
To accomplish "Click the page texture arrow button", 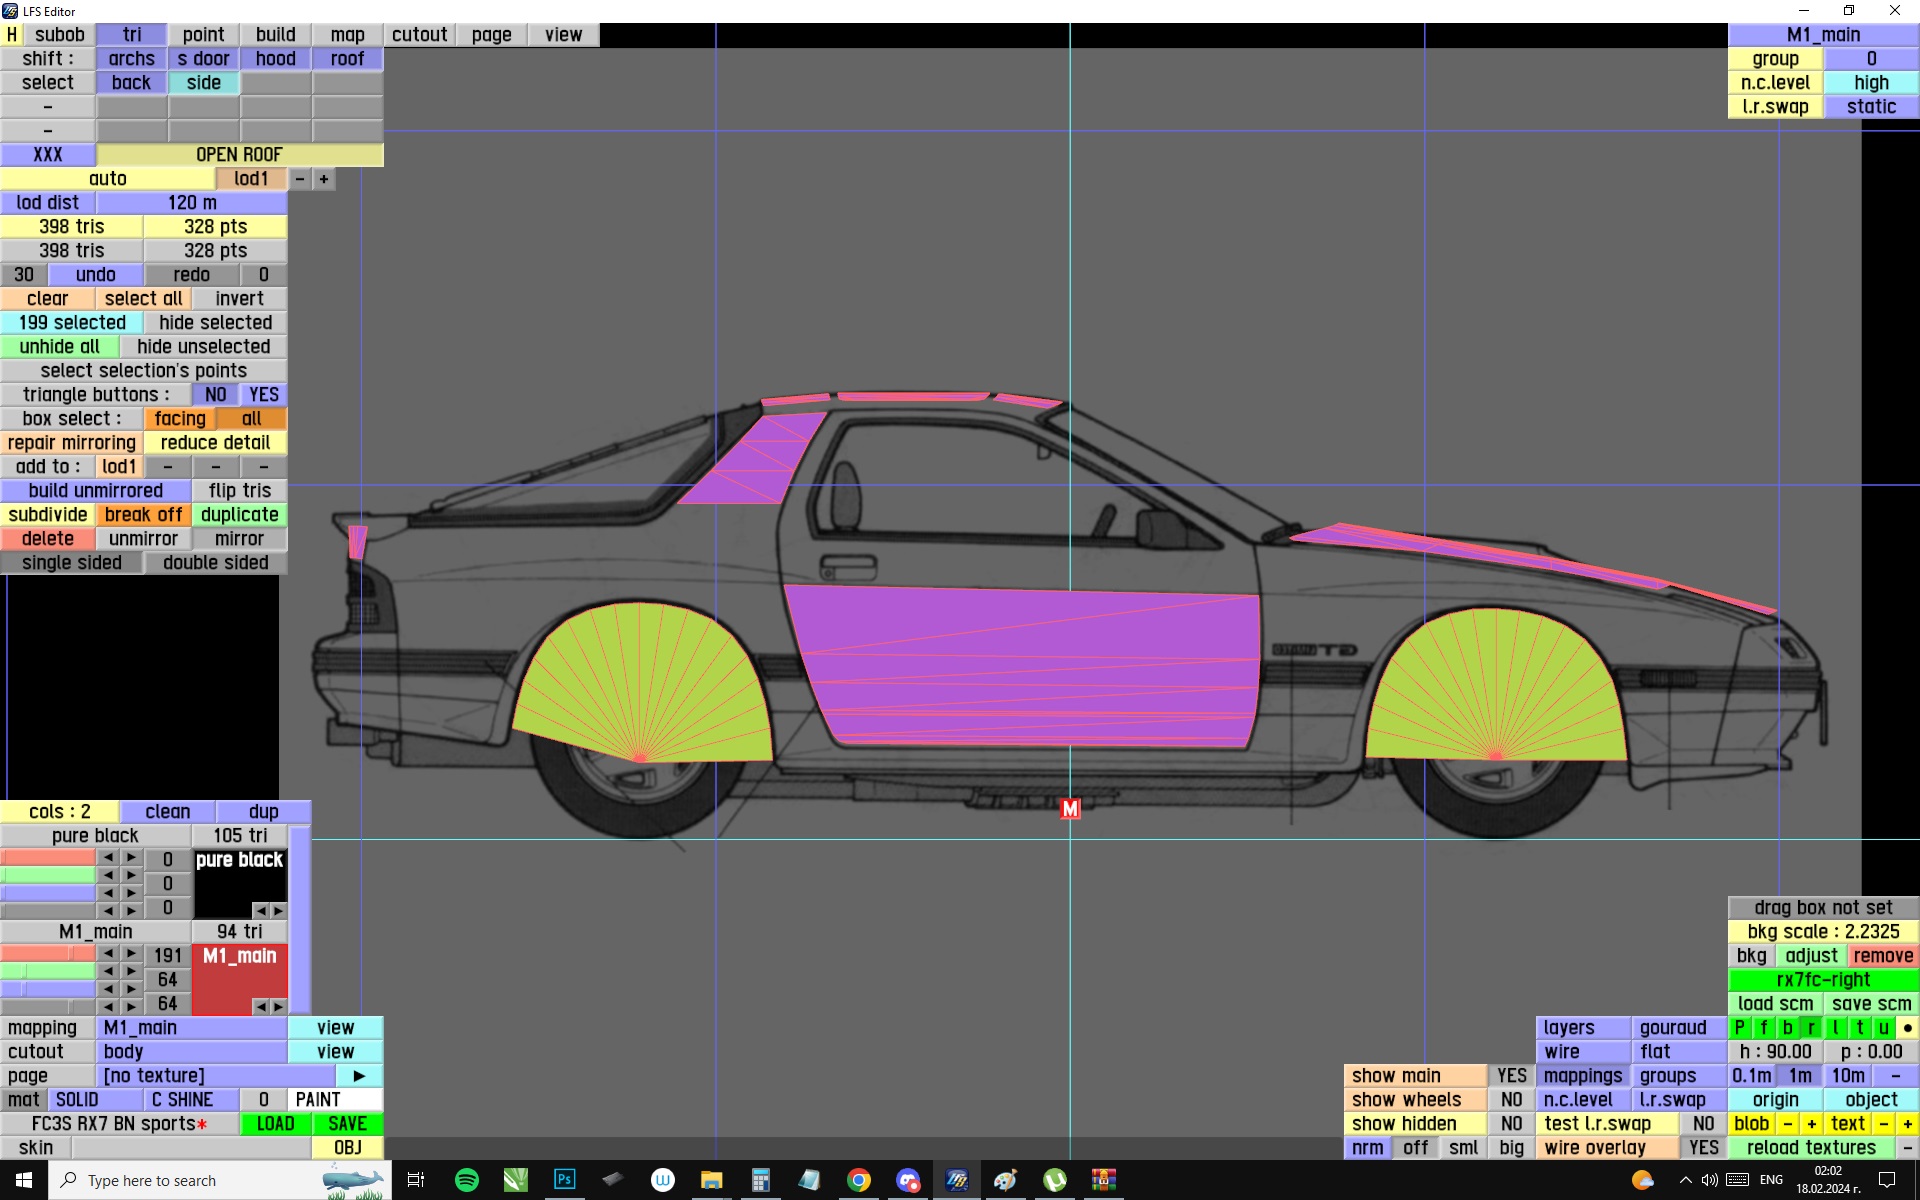I will click(359, 1076).
